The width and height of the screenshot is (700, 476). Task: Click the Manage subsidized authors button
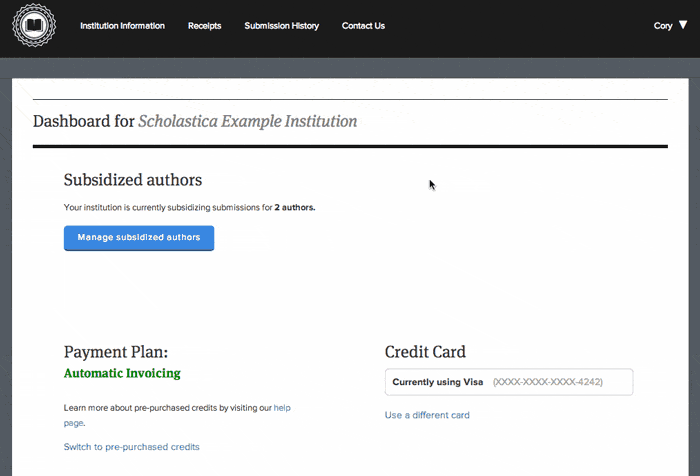(x=139, y=238)
